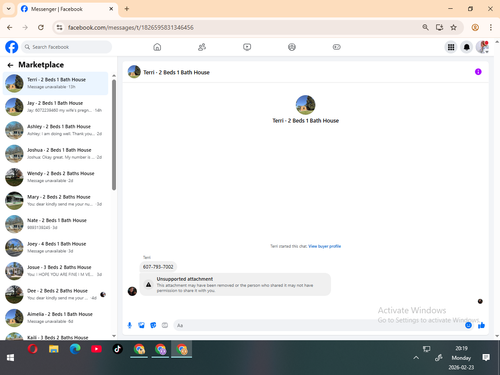Click the chat list scroll down arrow
This screenshot has height=375, width=500.
pos(114,336)
